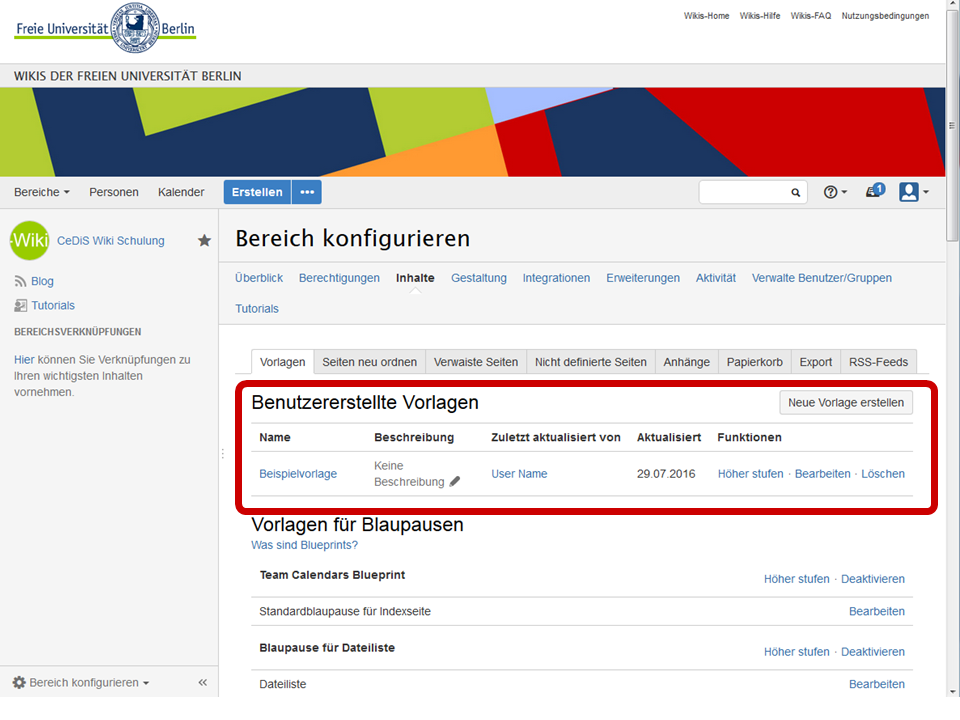
Task: Click Höher stufen for Blaupause für Dateiliste
Action: pyautogui.click(x=797, y=652)
